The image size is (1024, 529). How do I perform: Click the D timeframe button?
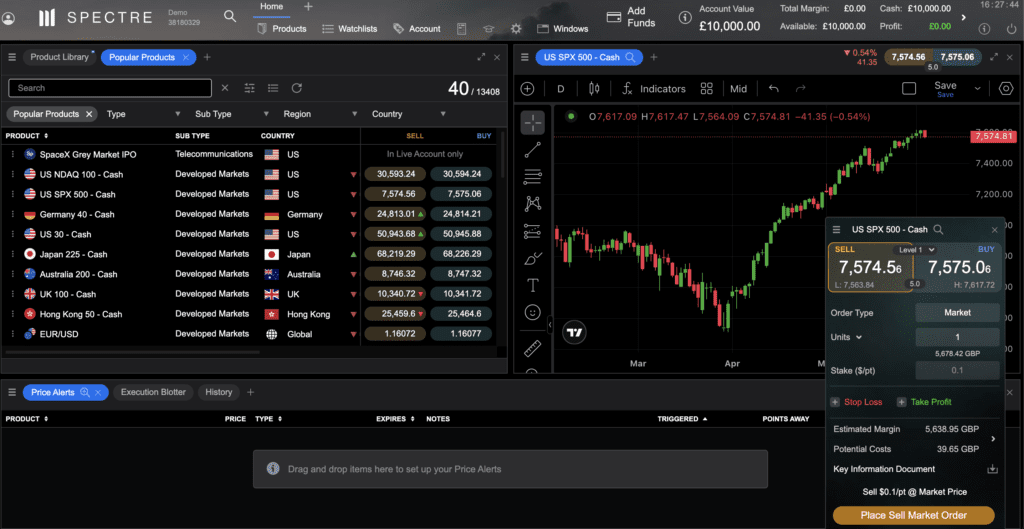tap(560, 89)
